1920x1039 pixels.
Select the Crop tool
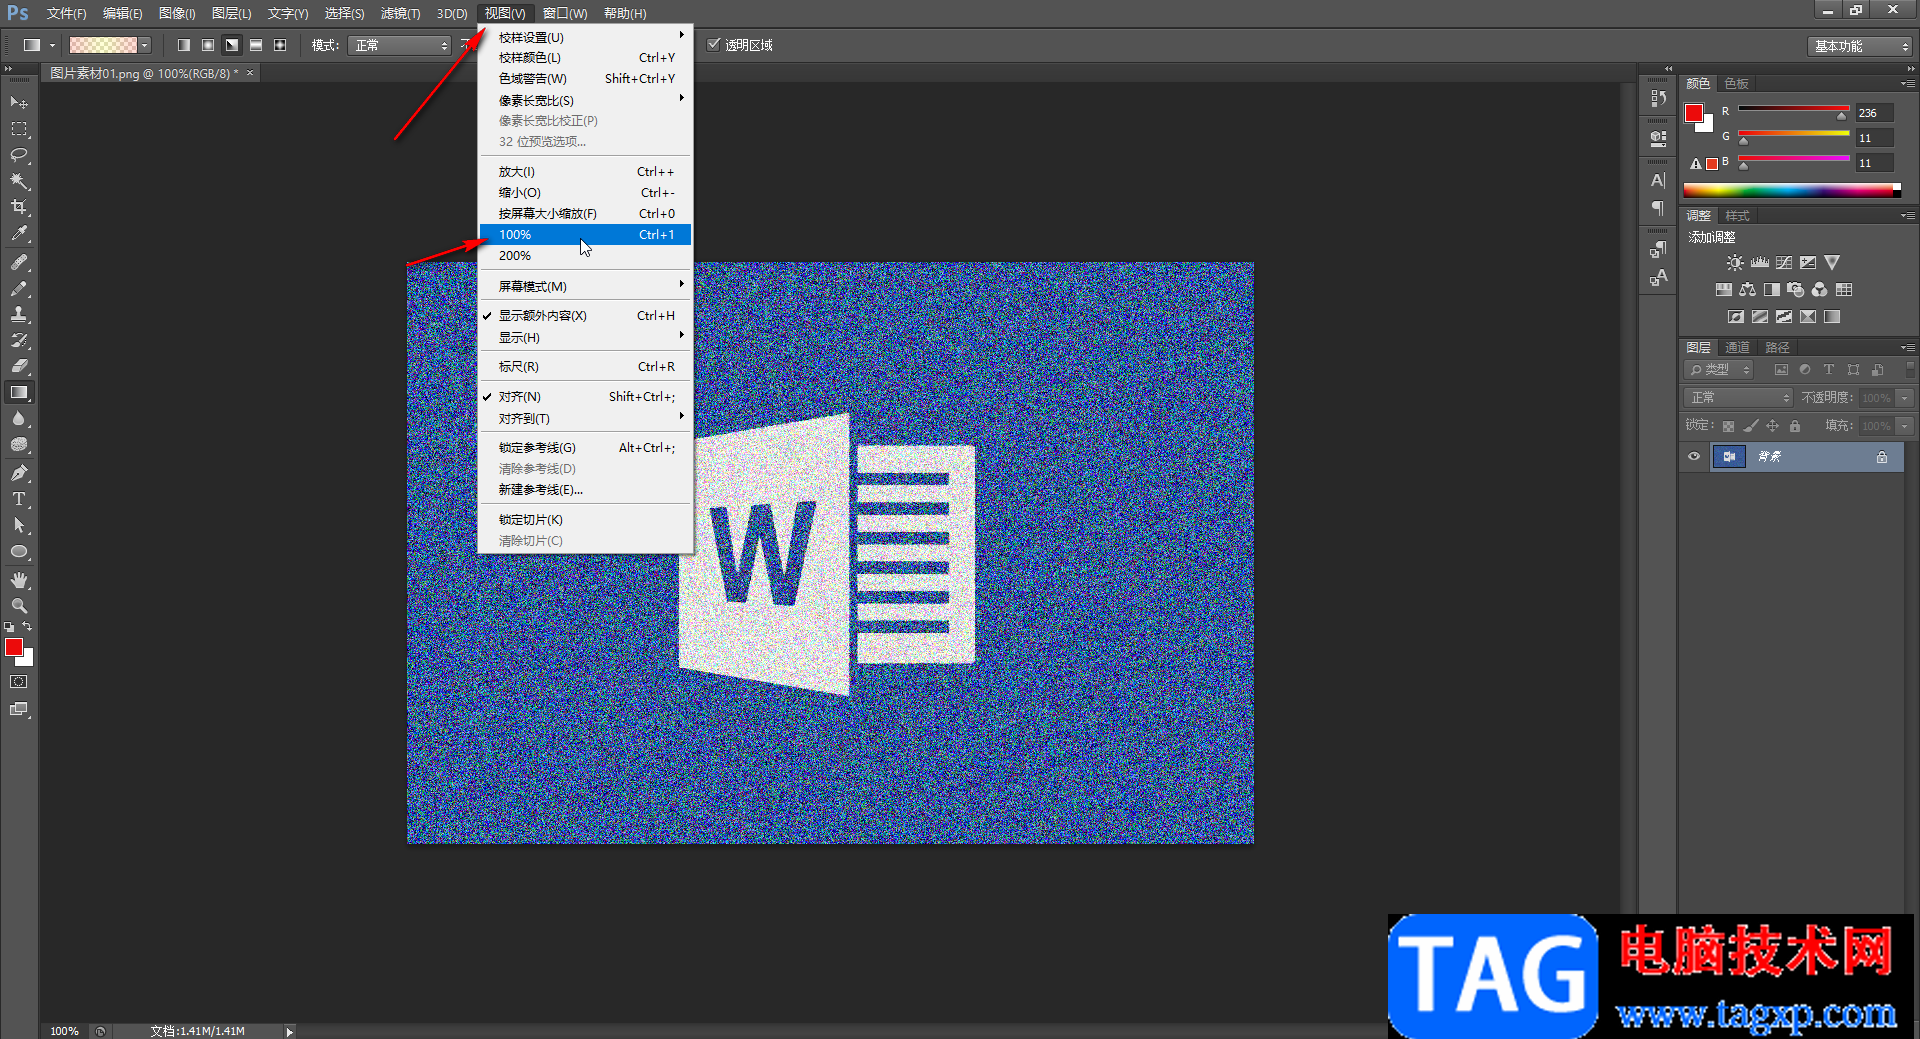click(19, 207)
